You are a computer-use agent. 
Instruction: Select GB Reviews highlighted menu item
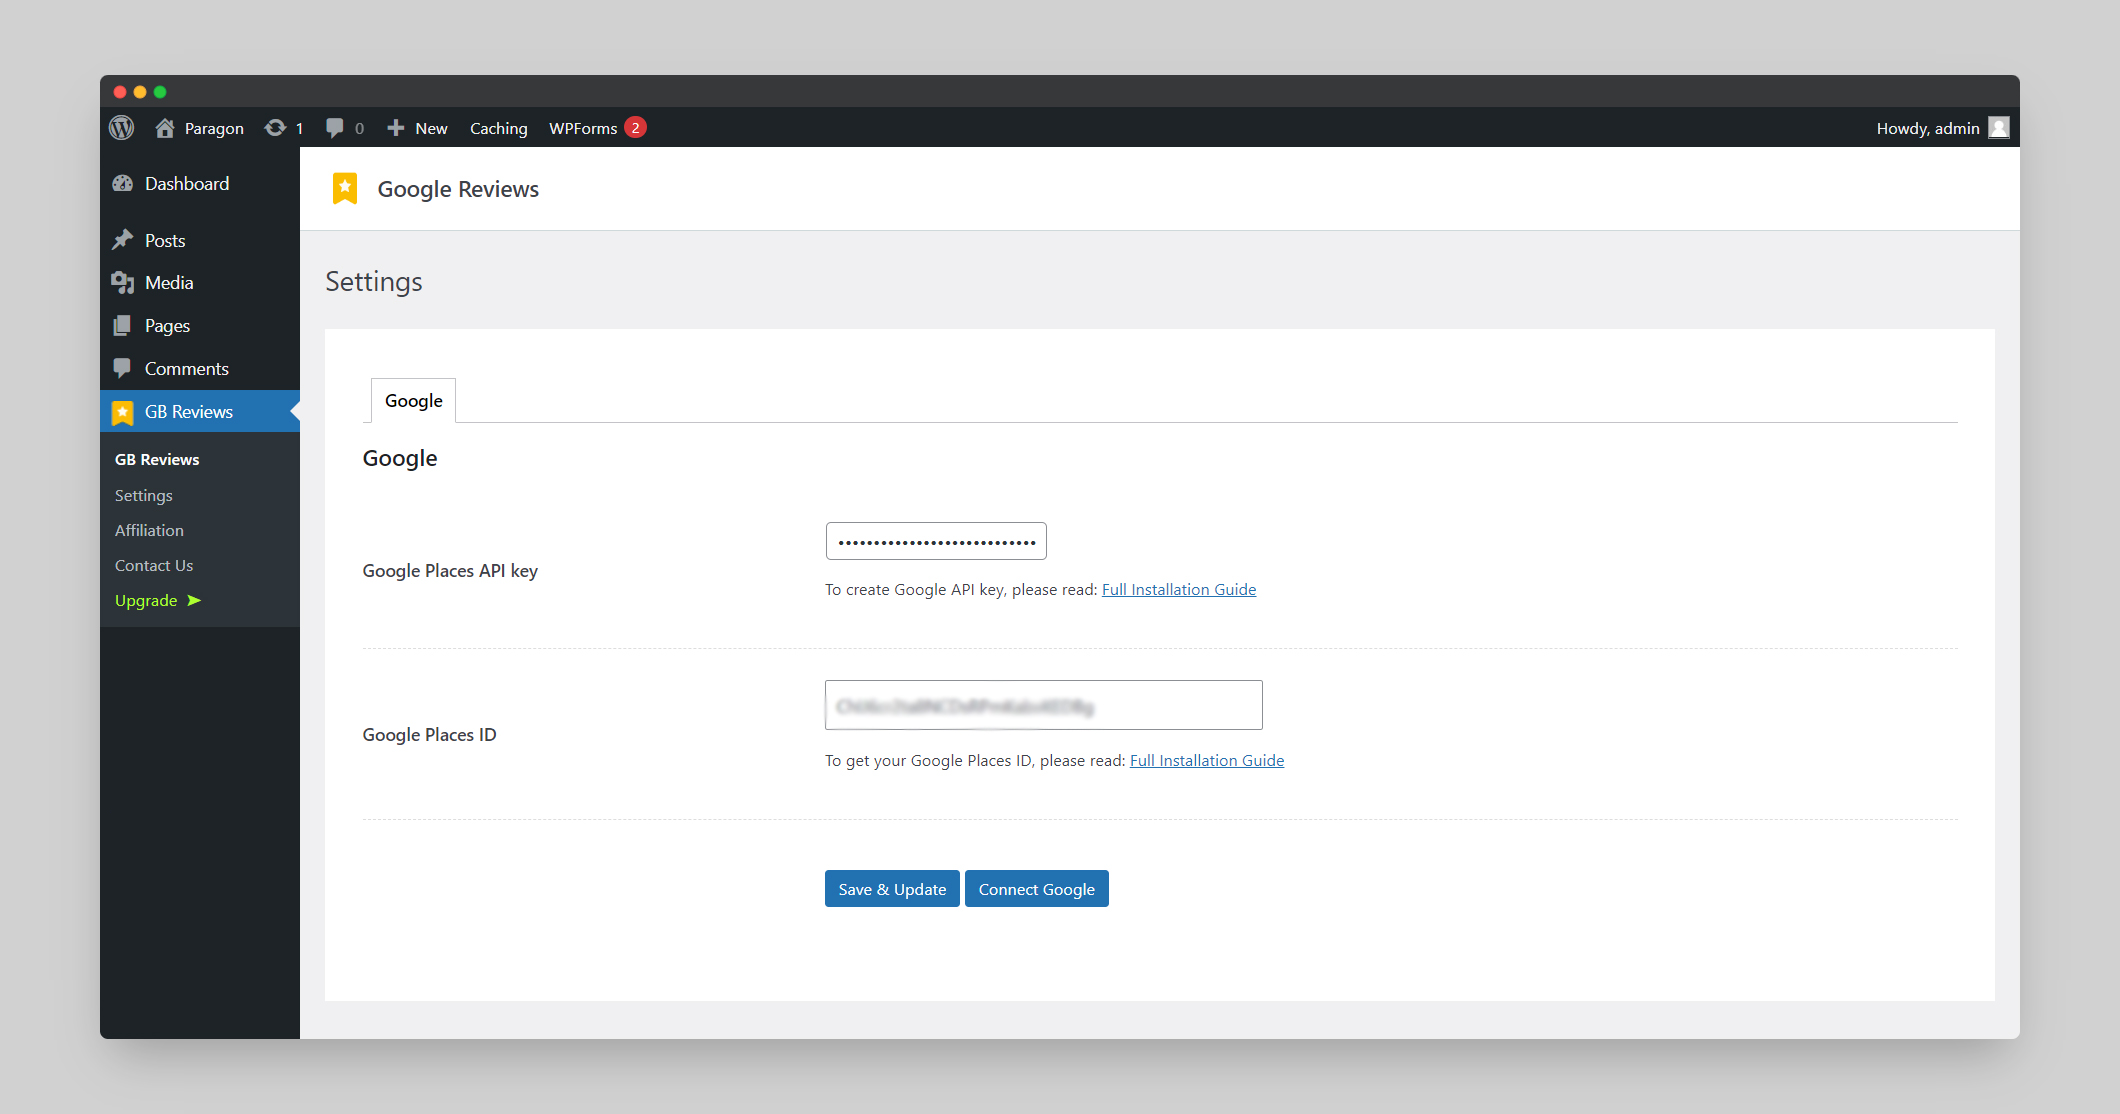(200, 411)
